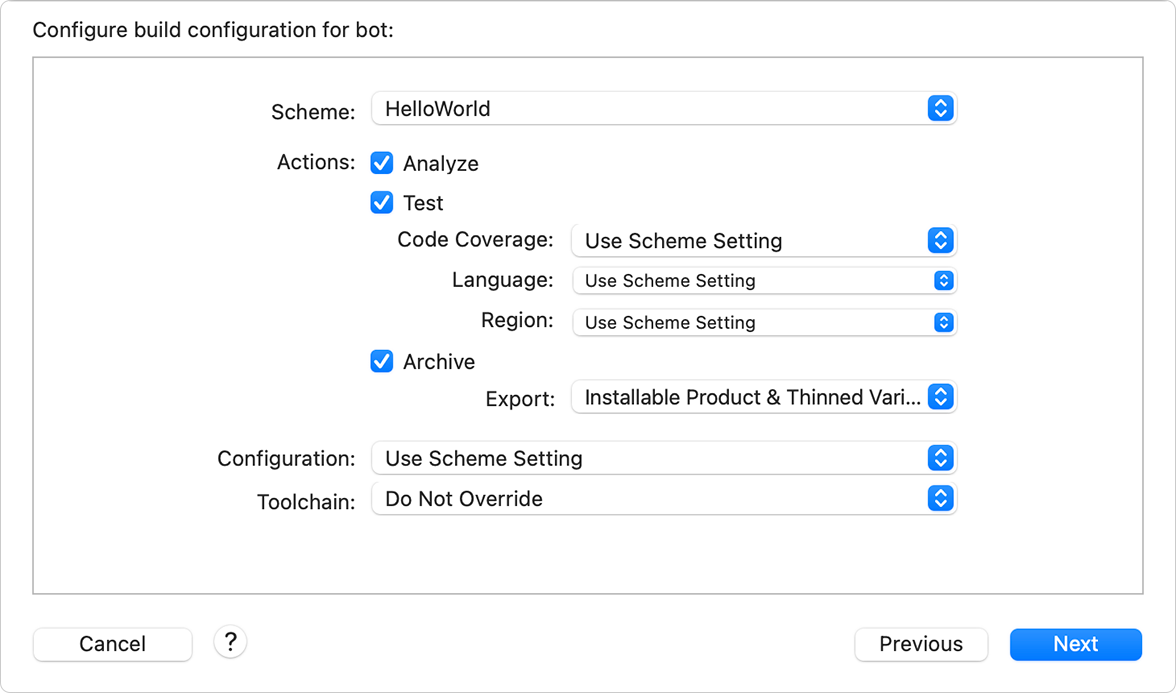Expand the Installable Product export dropdown
This screenshot has height=693, width=1176.
(x=750, y=397)
